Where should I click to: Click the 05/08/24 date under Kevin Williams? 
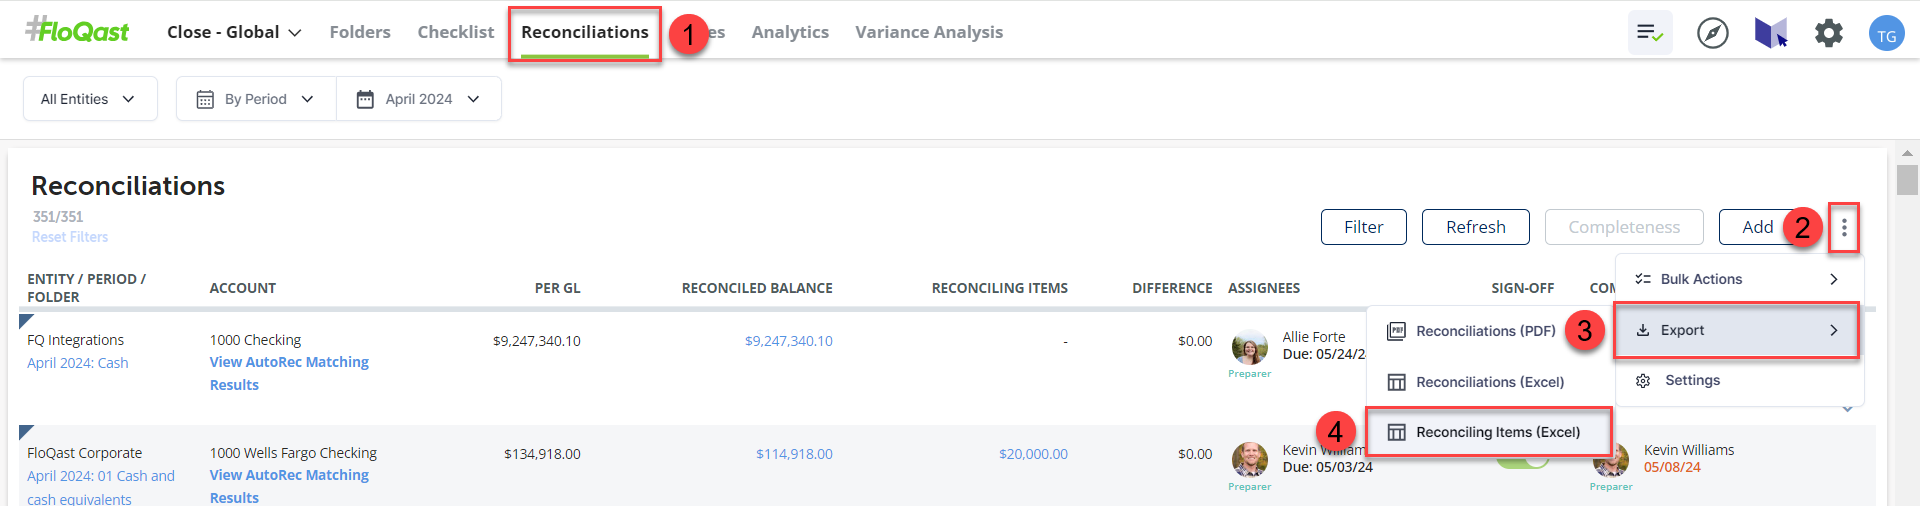pos(1672,467)
